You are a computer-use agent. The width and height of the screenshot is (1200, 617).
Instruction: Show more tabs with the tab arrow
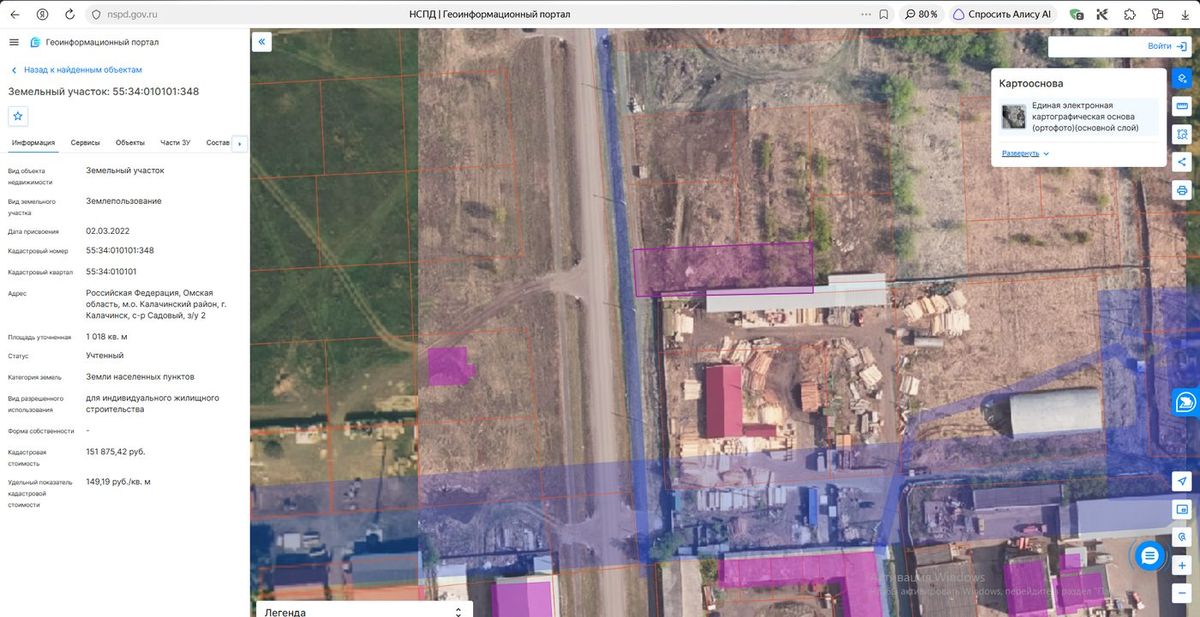(x=239, y=143)
